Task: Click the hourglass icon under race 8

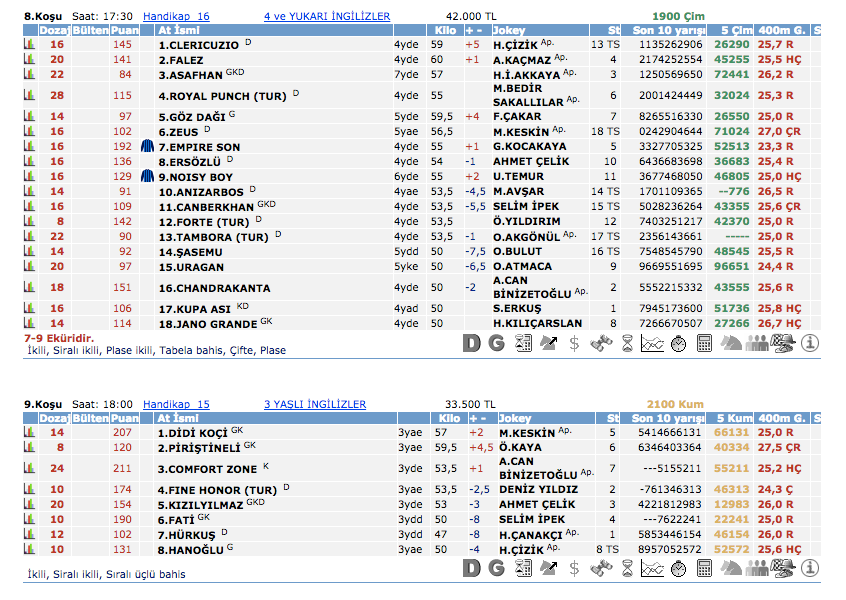Action: coord(626,343)
